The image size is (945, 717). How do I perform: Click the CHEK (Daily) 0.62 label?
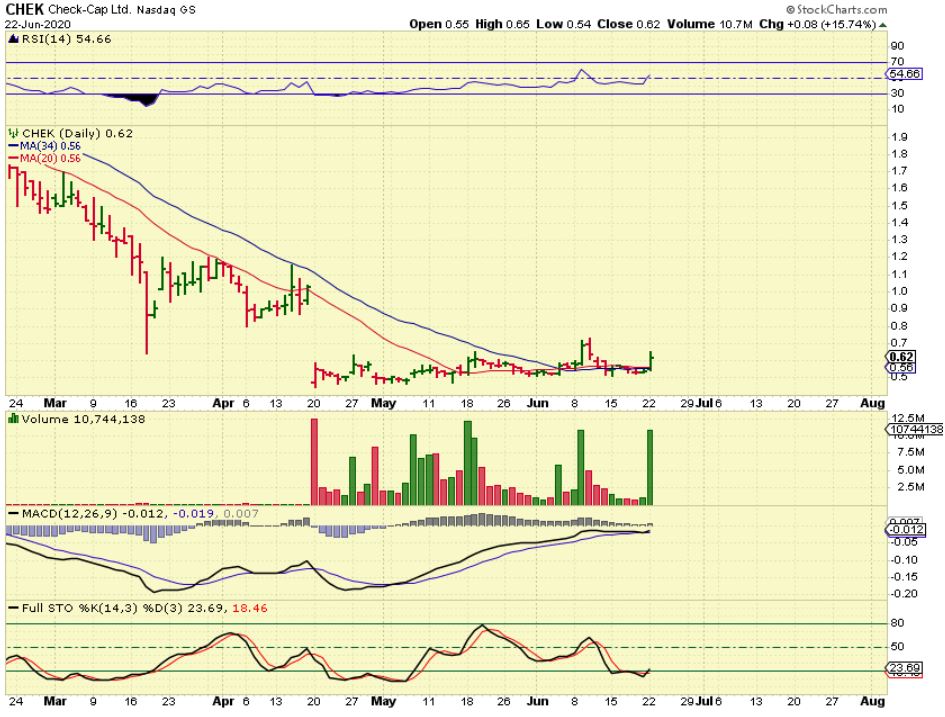[x=77, y=133]
